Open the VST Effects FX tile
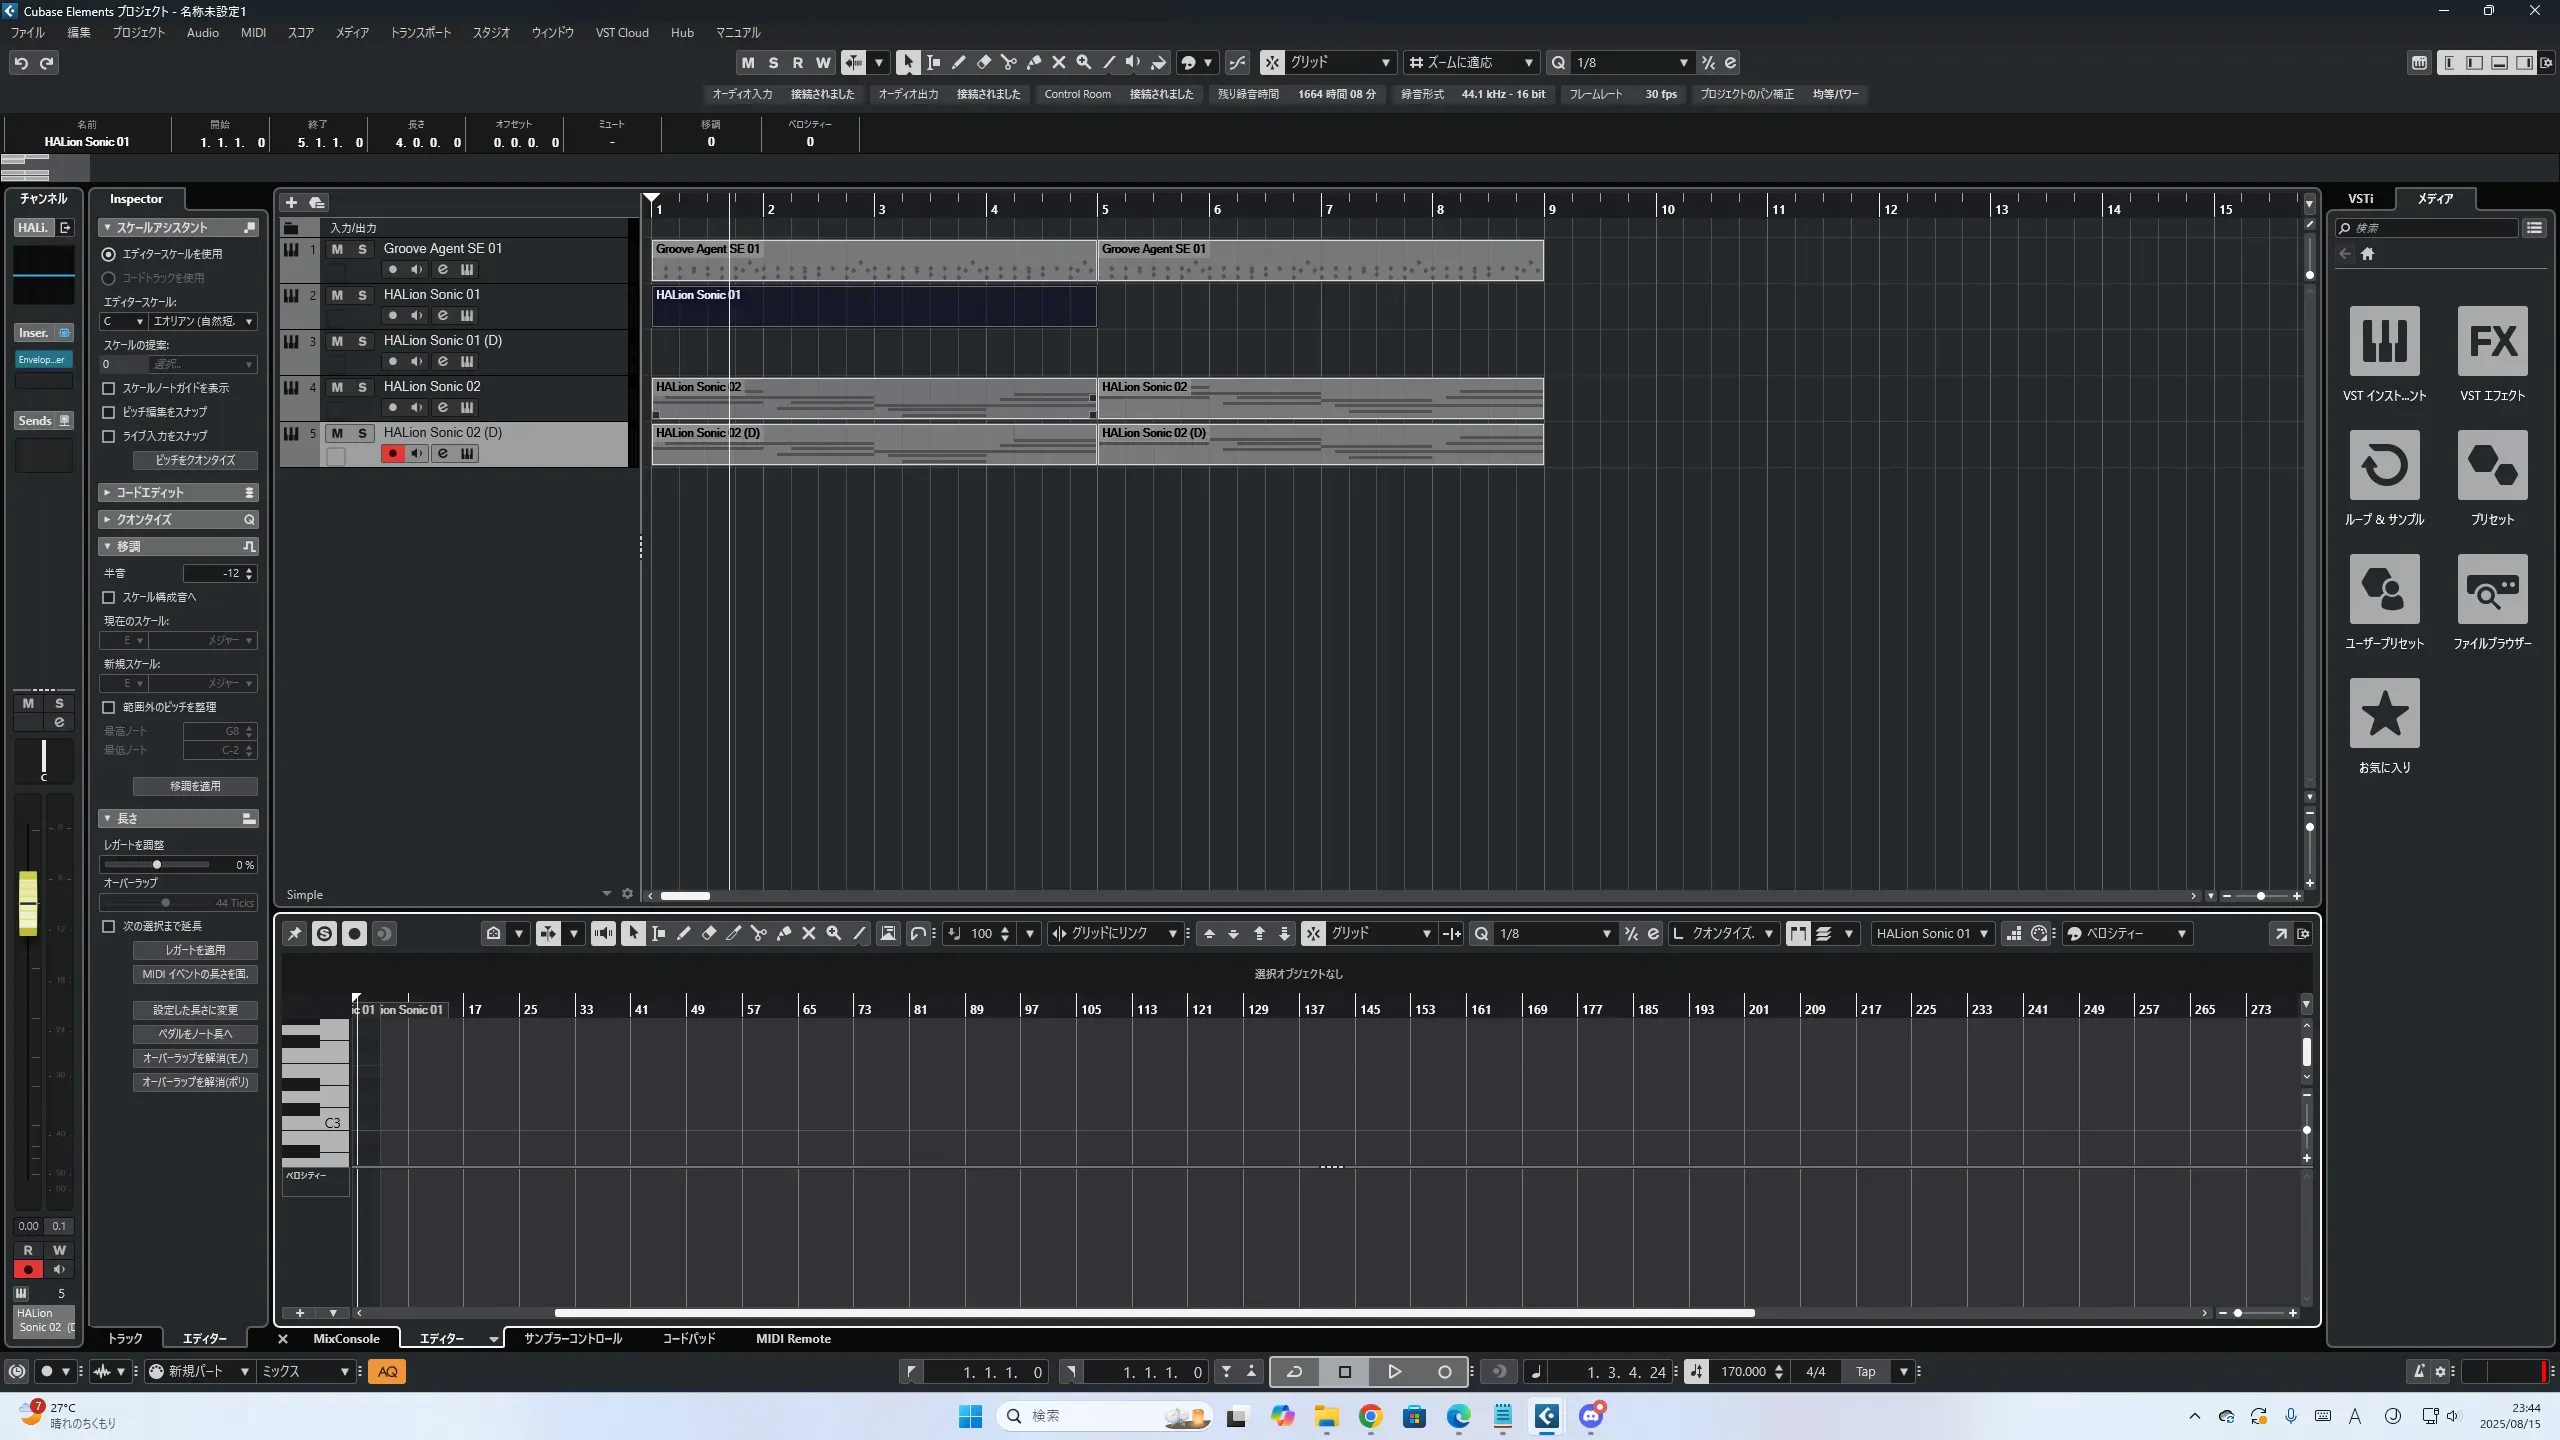Viewport: 2560px width, 1440px height. tap(2492, 341)
